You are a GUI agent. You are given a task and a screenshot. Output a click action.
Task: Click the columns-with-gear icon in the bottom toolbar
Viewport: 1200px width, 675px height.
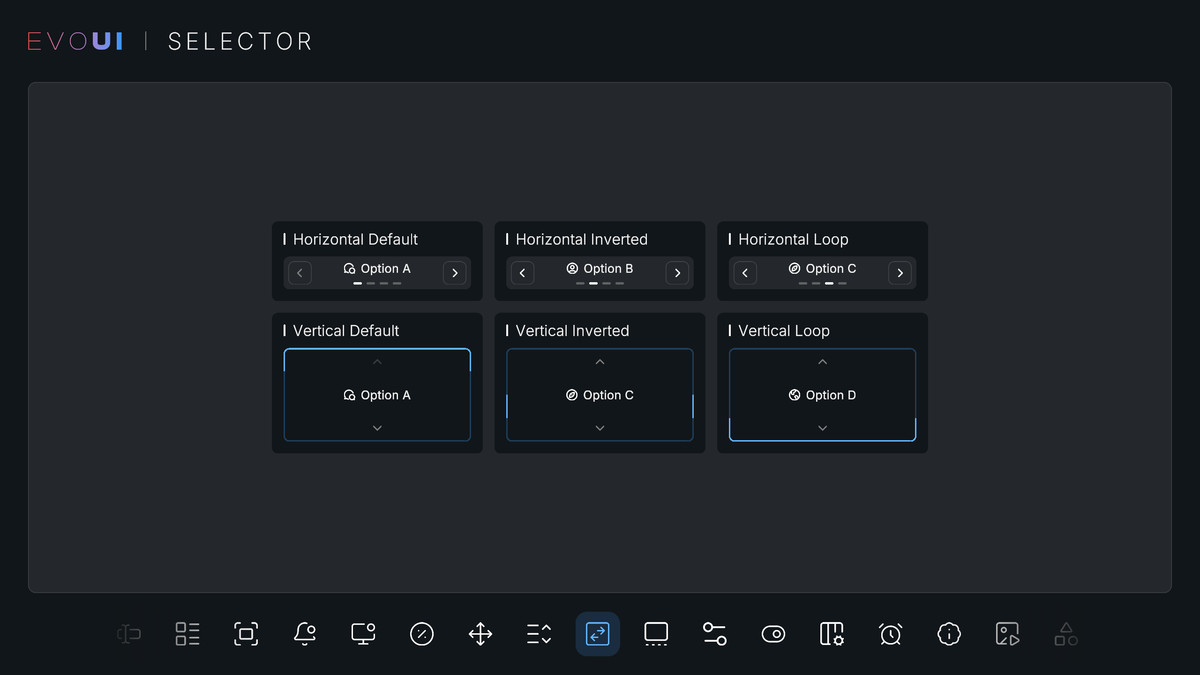pyautogui.click(x=831, y=633)
